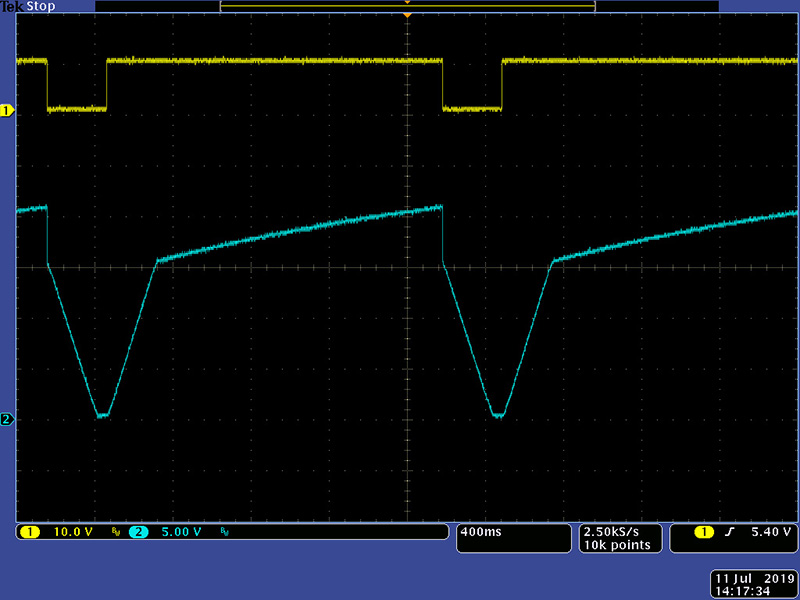Image resolution: width=800 pixels, height=600 pixels.
Task: Select the 10.0 V channel 1 scale
Action: (x=74, y=532)
